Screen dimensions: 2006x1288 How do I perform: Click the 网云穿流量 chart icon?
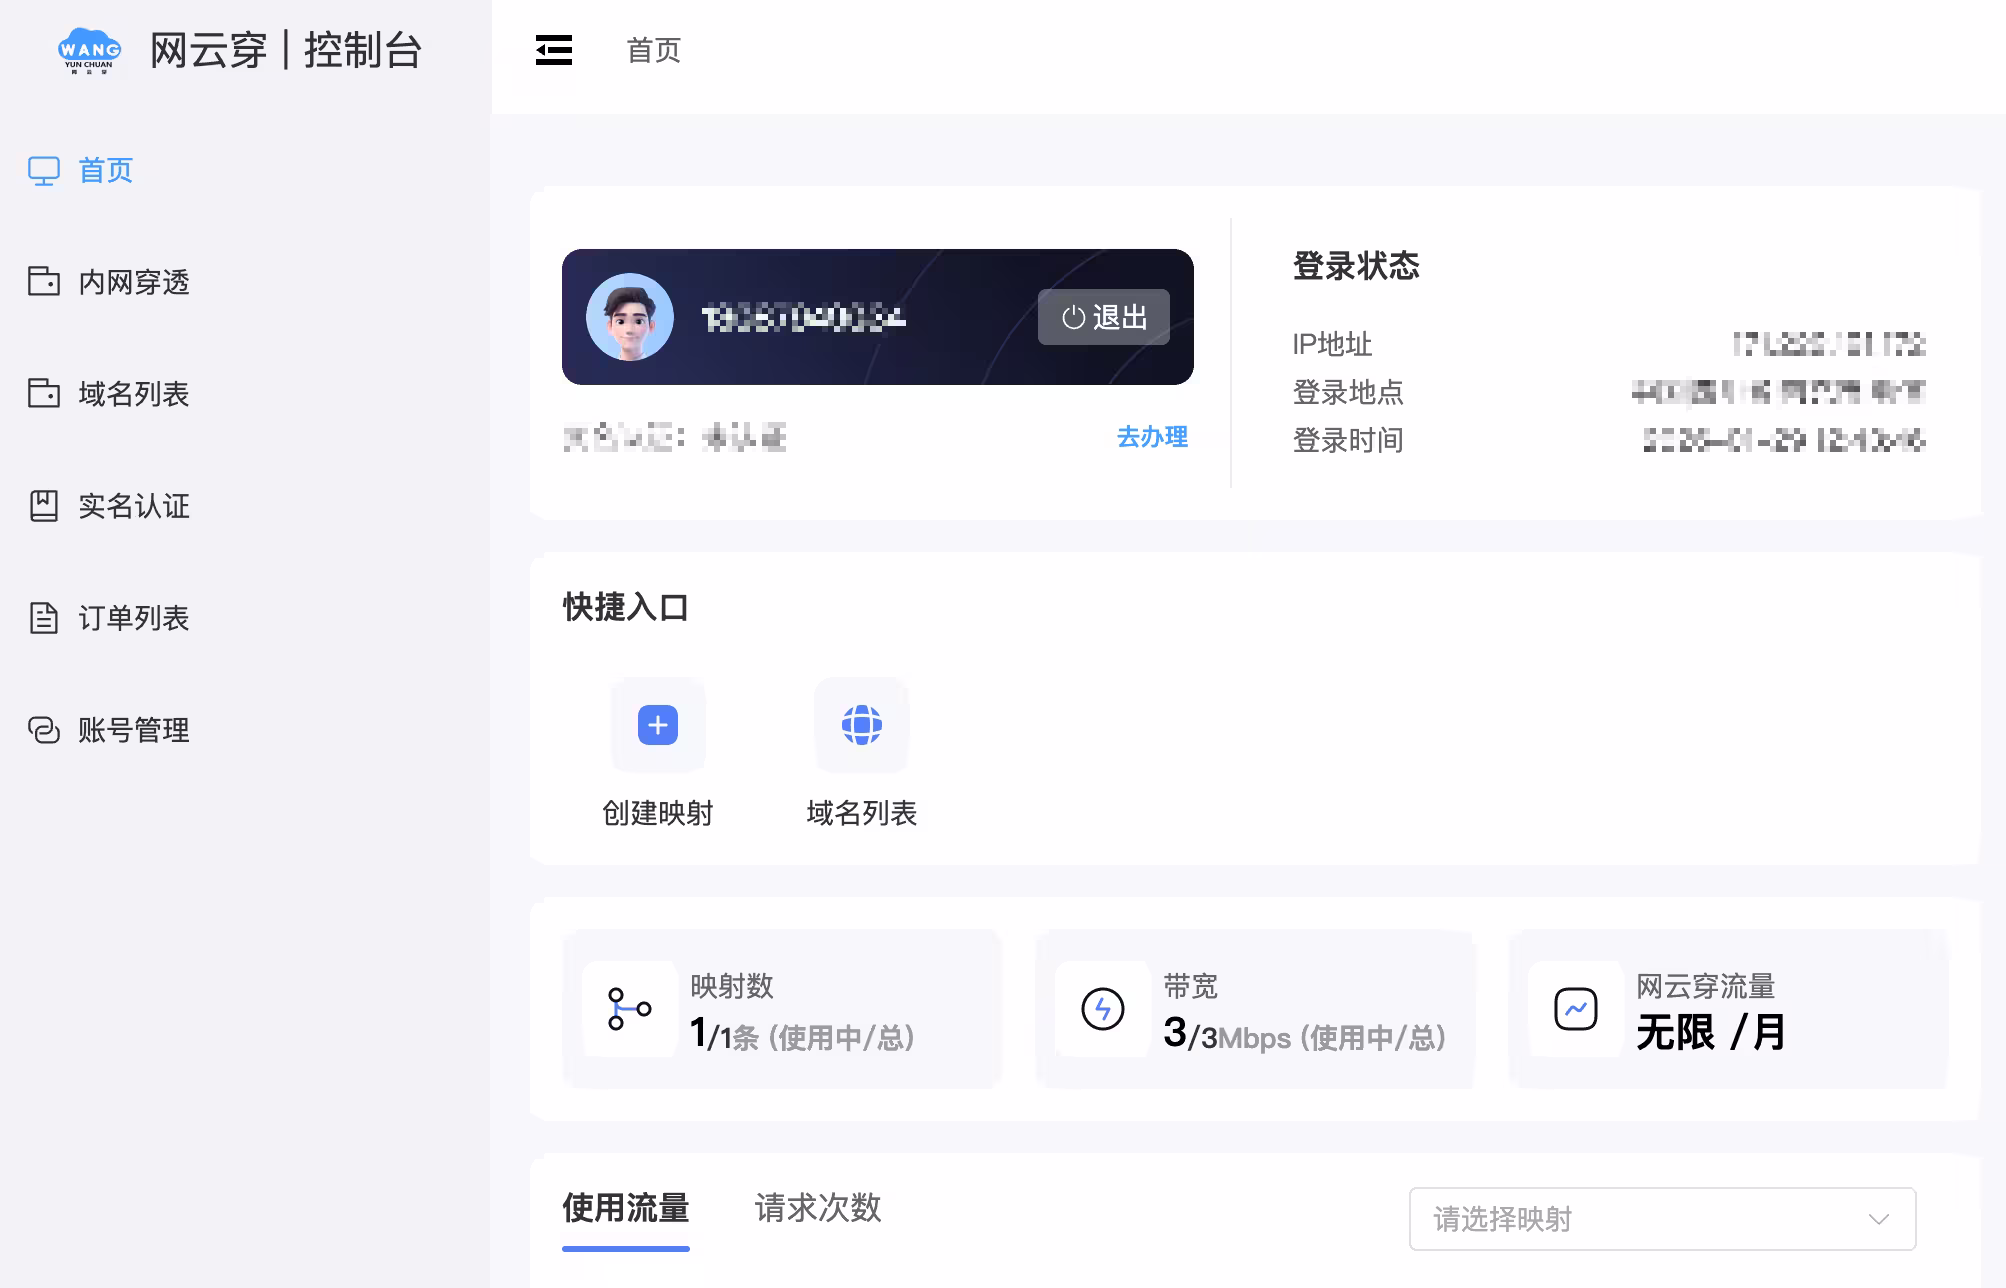tap(1576, 1009)
